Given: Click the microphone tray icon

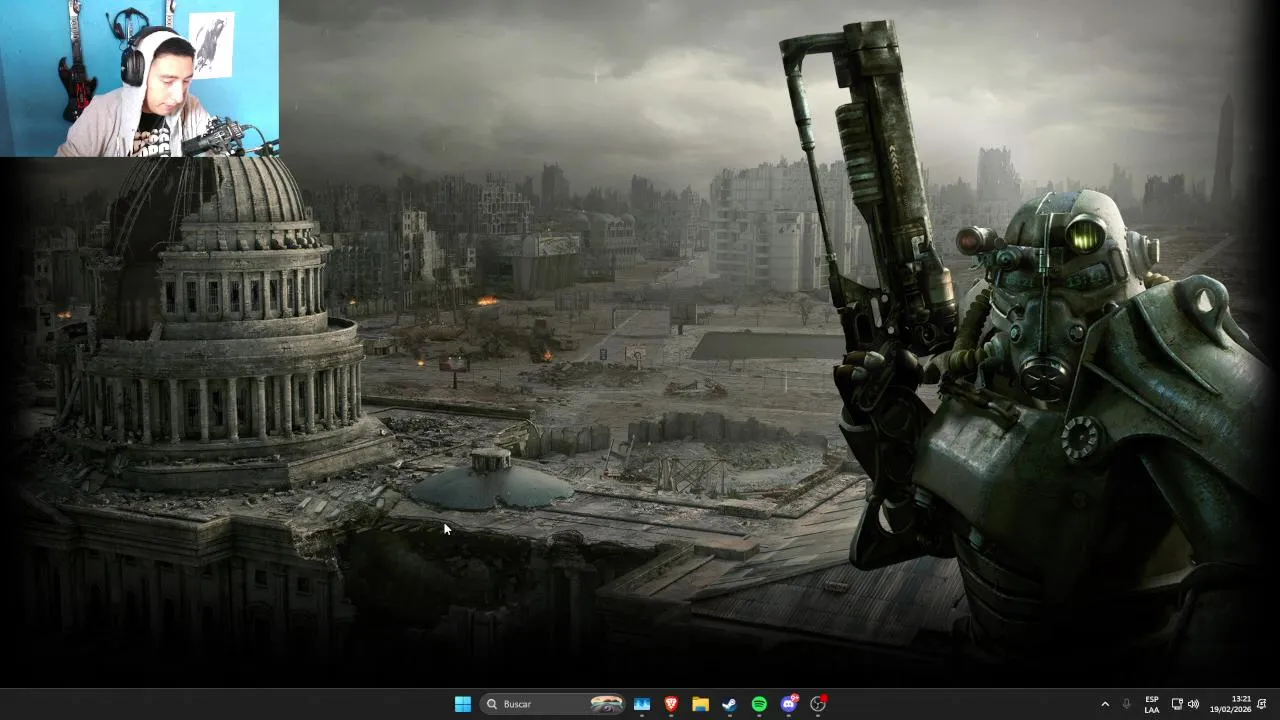Looking at the screenshot, I should [1127, 704].
